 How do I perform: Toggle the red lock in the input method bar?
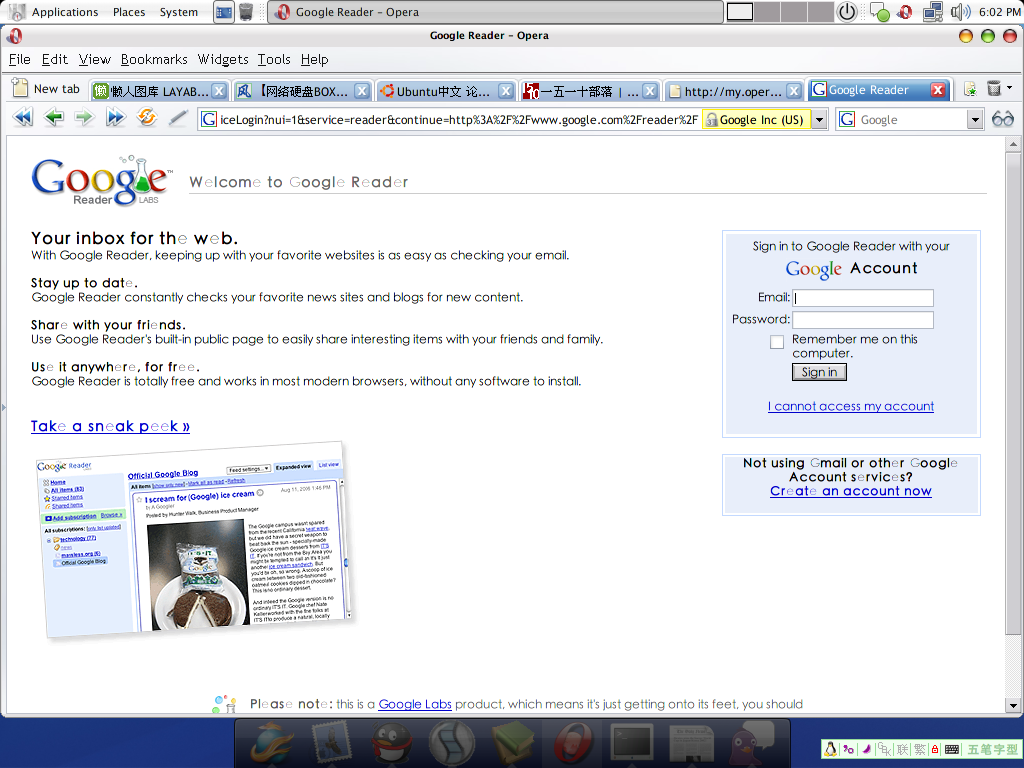(935, 749)
